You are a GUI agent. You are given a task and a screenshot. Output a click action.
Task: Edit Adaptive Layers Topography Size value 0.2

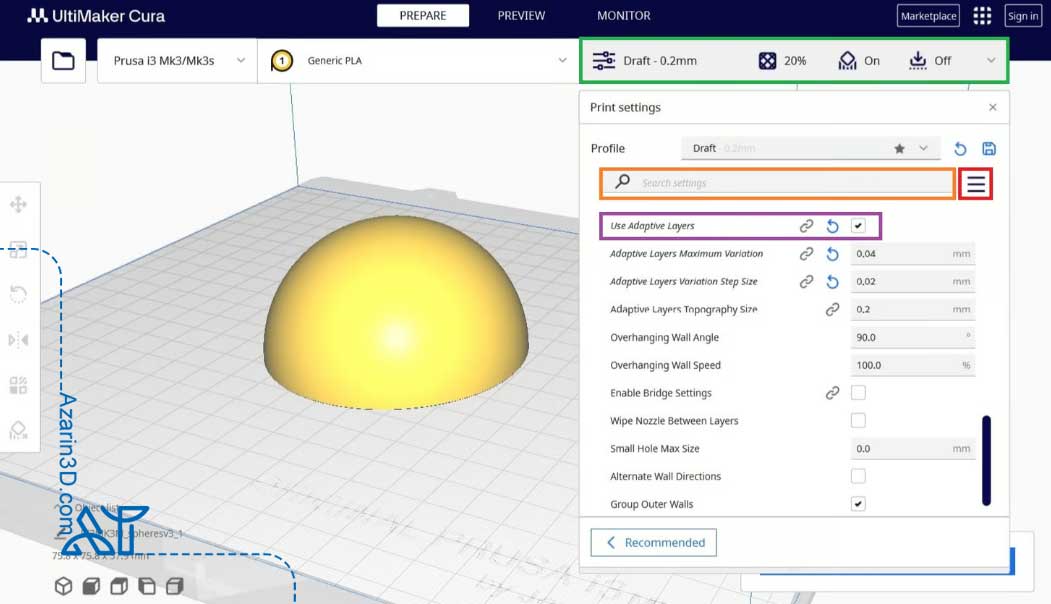pyautogui.click(x=912, y=310)
